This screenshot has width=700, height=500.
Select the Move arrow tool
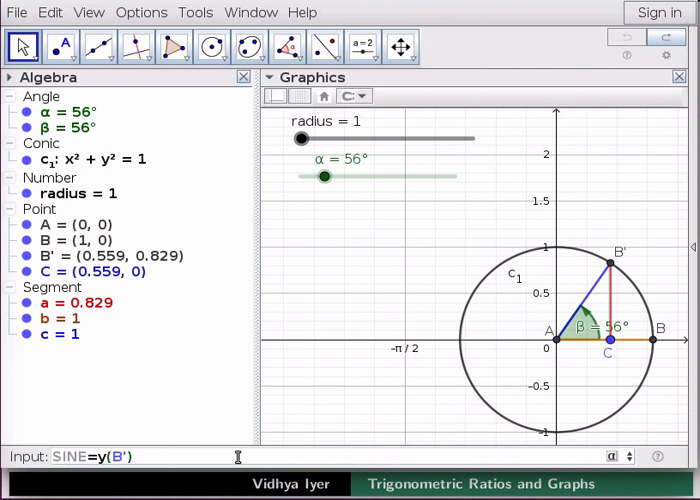pos(24,46)
